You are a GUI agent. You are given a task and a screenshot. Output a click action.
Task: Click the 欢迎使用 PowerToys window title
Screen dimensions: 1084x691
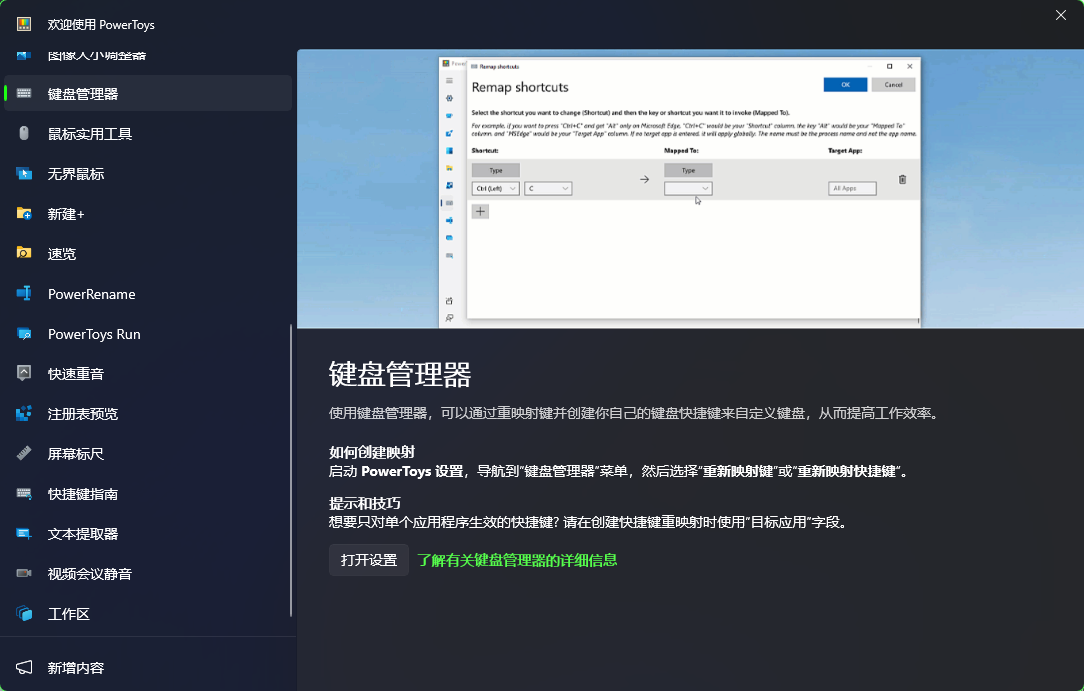coord(101,24)
